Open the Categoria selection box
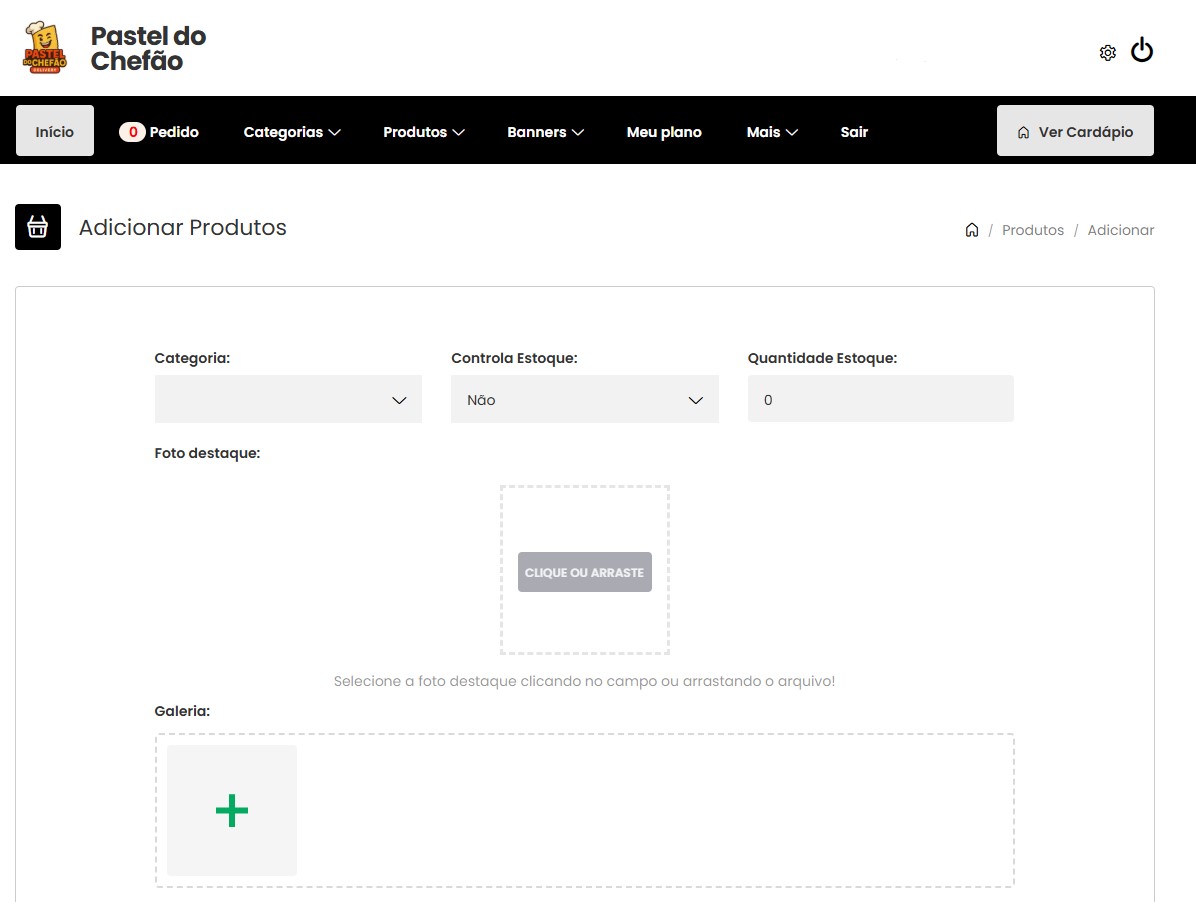1196x902 pixels. (x=288, y=399)
